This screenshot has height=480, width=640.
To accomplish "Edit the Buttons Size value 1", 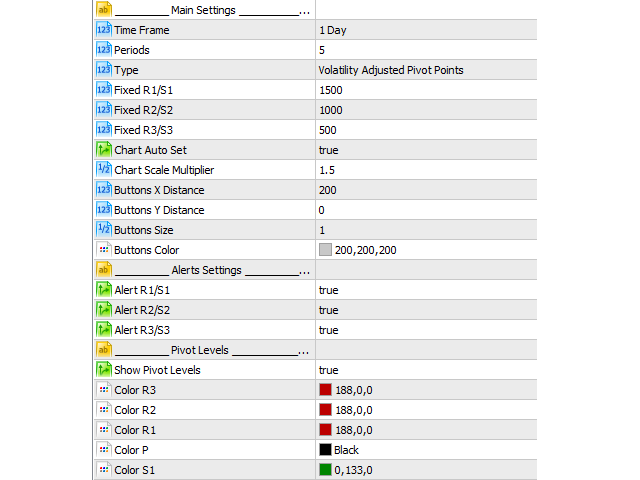I will coord(322,230).
